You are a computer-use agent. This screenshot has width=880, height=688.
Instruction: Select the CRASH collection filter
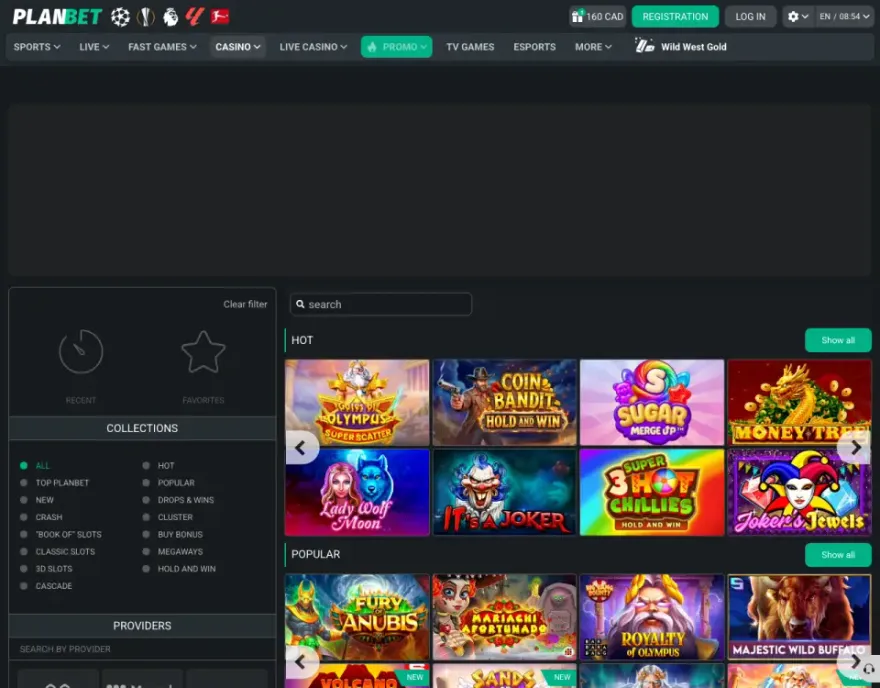(x=41, y=517)
